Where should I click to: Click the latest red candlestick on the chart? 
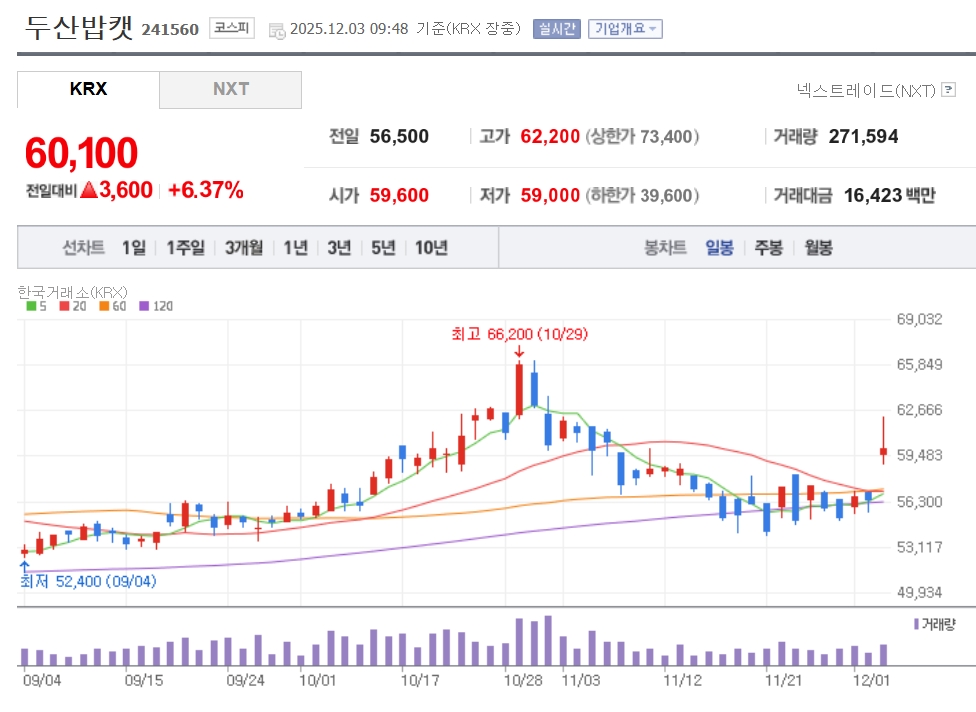[x=883, y=441]
